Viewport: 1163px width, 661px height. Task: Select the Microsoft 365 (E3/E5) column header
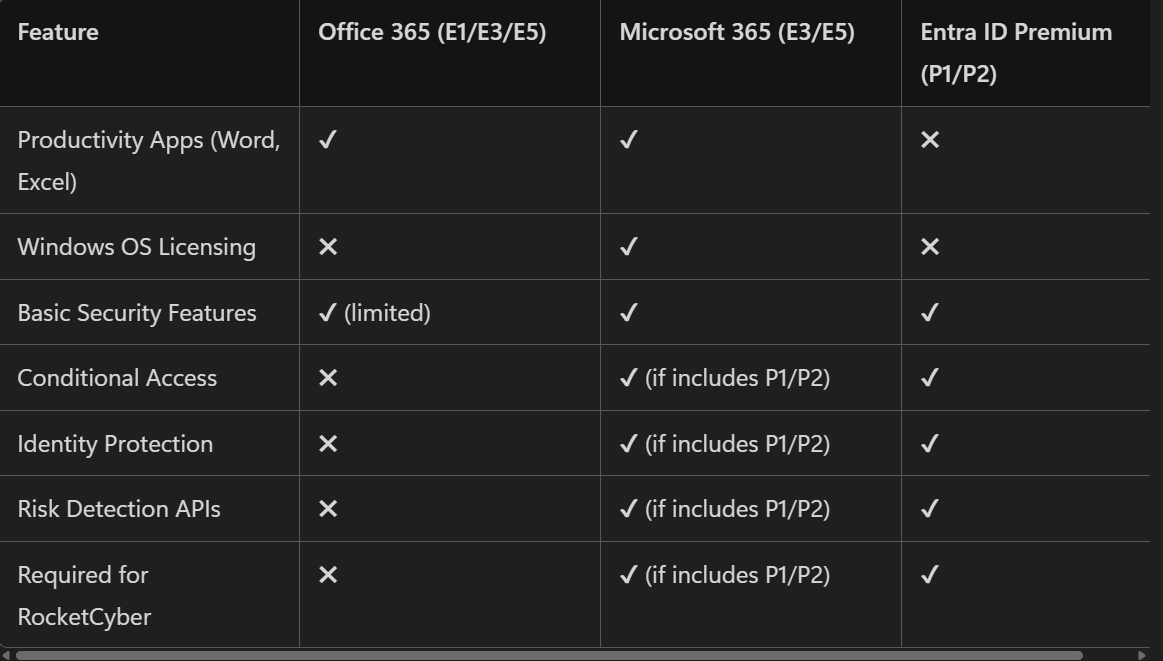(x=737, y=32)
